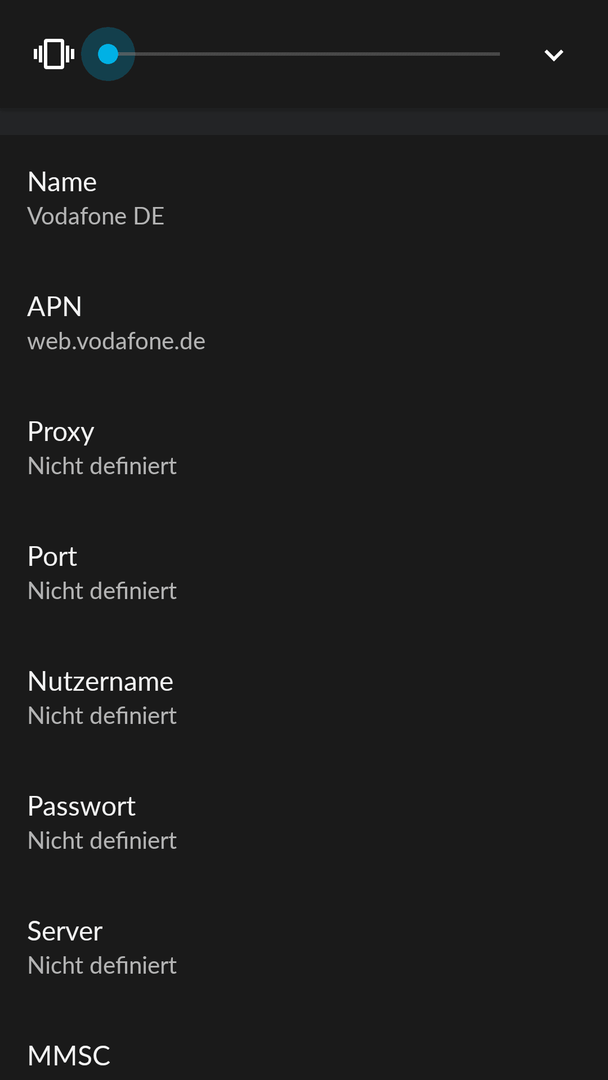The height and width of the screenshot is (1080, 608).
Task: Edit the APN field entry
Action: click(304, 322)
